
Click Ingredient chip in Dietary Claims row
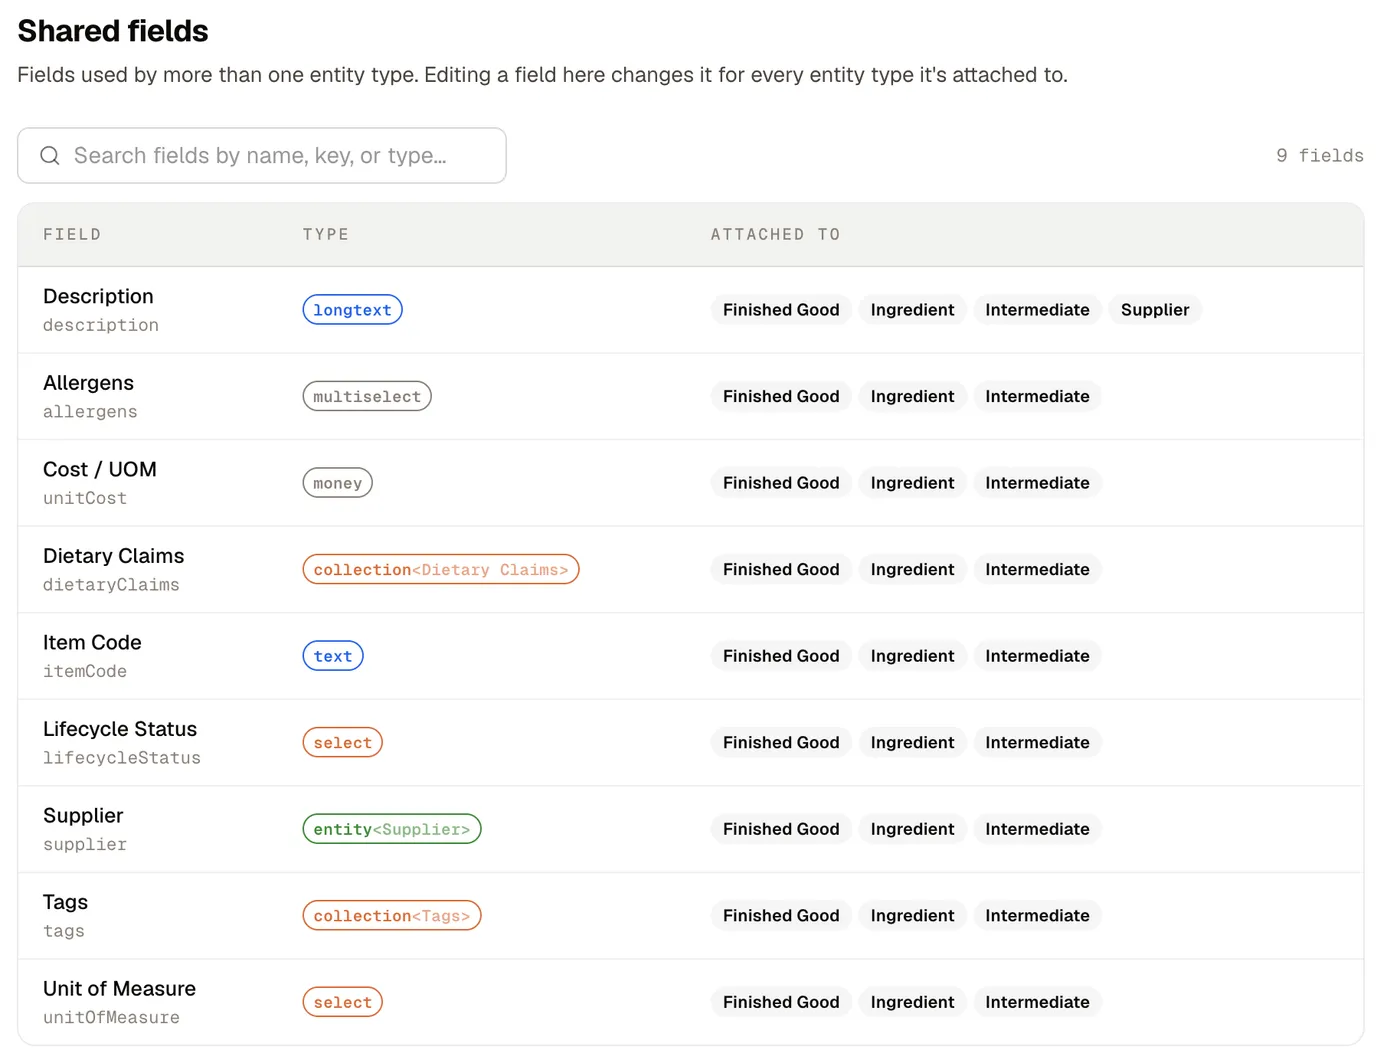click(x=912, y=569)
